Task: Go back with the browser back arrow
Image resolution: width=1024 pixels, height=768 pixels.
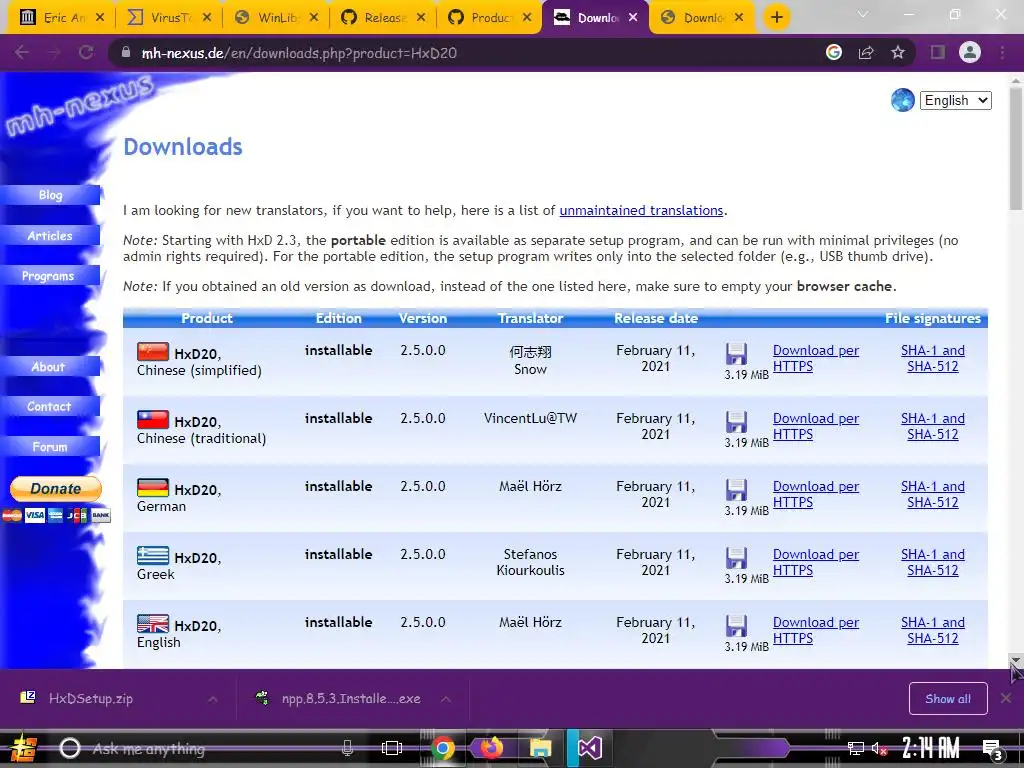Action: (22, 52)
